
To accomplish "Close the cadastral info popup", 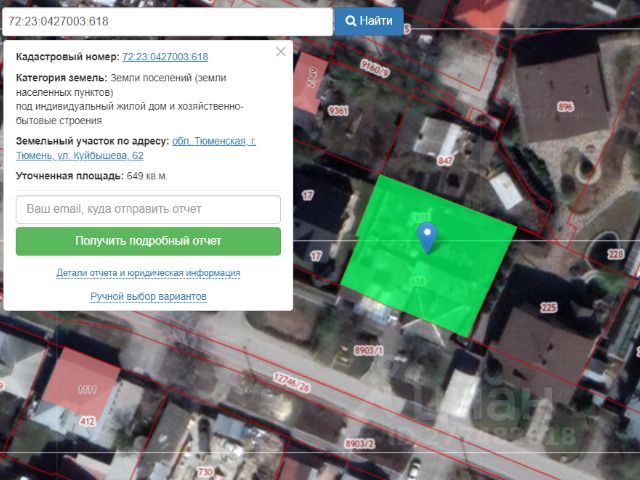I will [x=280, y=51].
